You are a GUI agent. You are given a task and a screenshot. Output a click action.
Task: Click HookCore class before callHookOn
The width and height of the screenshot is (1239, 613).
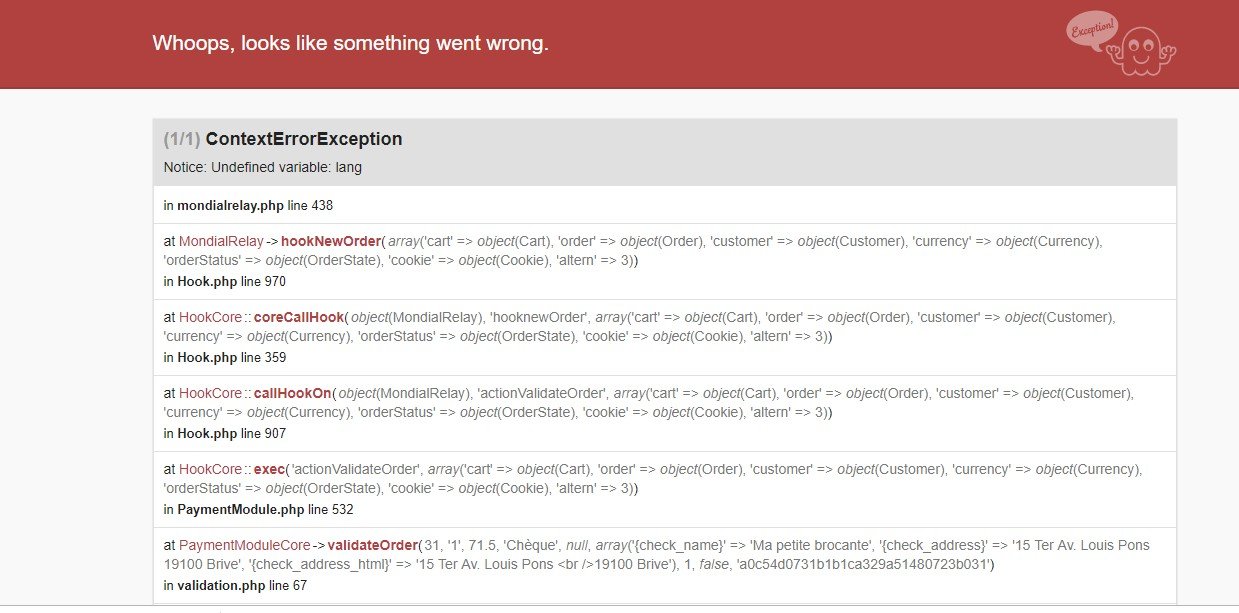pos(210,393)
